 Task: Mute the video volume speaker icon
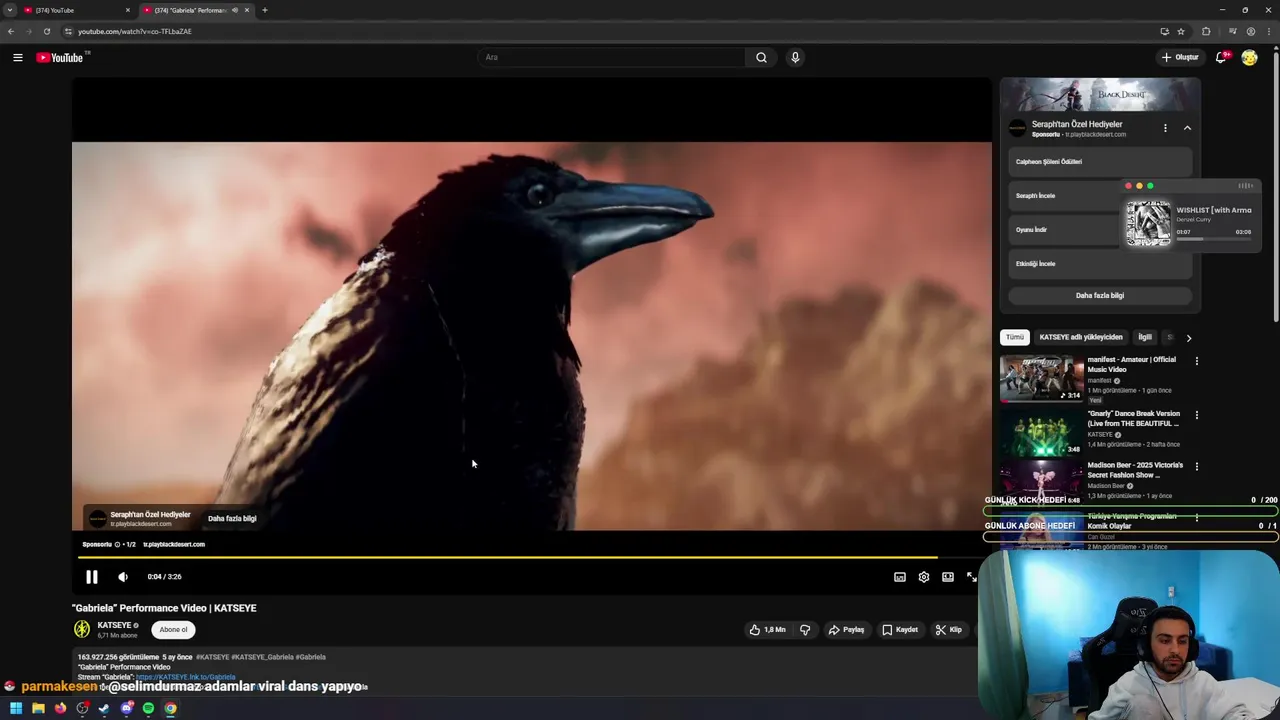[123, 577]
